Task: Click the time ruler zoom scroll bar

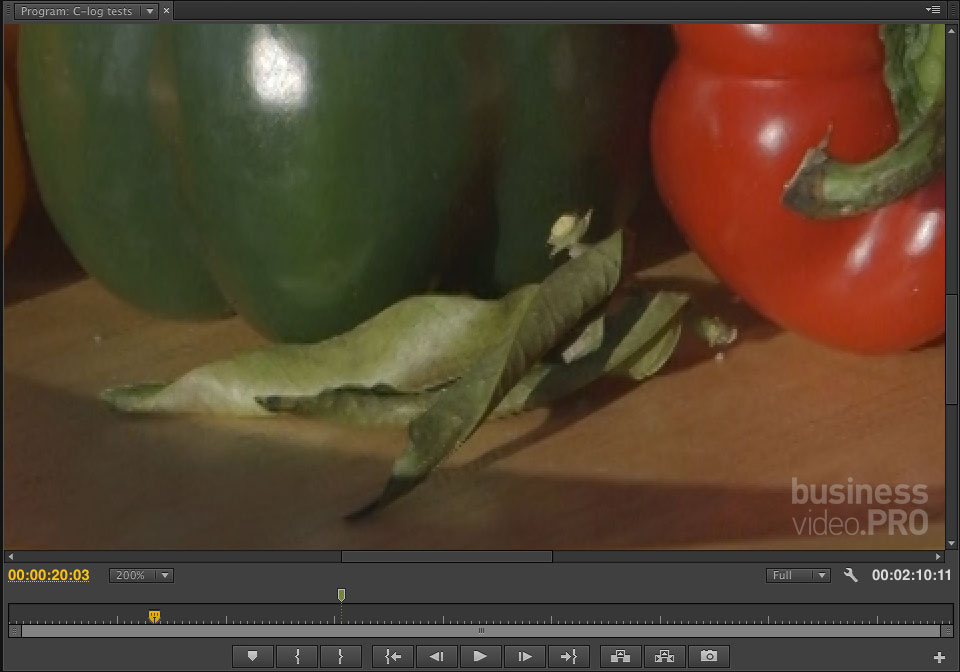Action: [481, 630]
